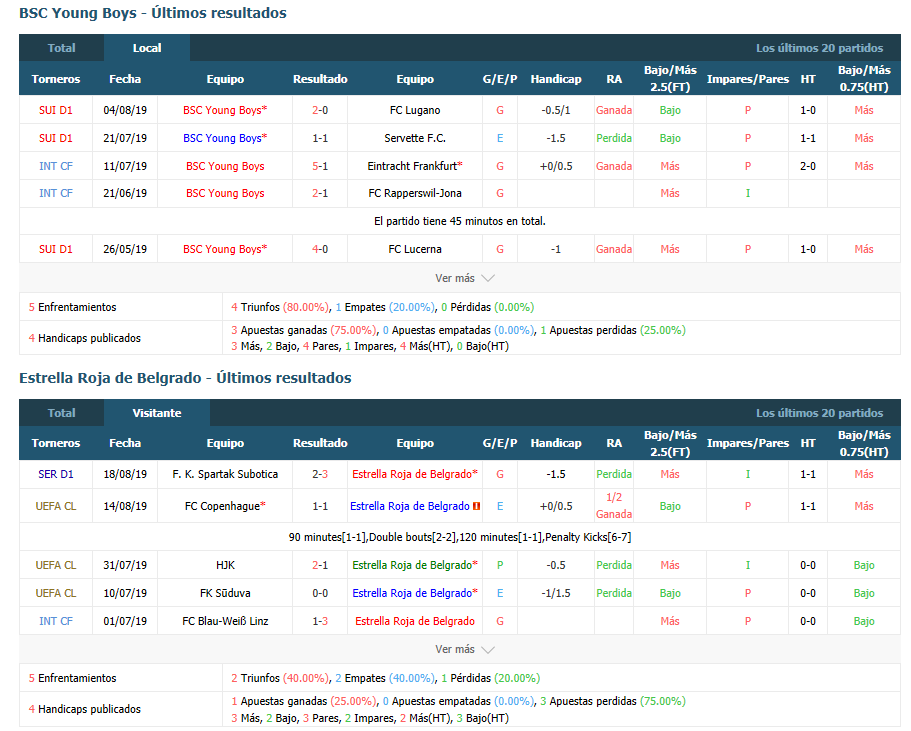Click penalty kicks note with 6-7 score
911x731 pixels.
[460, 538]
